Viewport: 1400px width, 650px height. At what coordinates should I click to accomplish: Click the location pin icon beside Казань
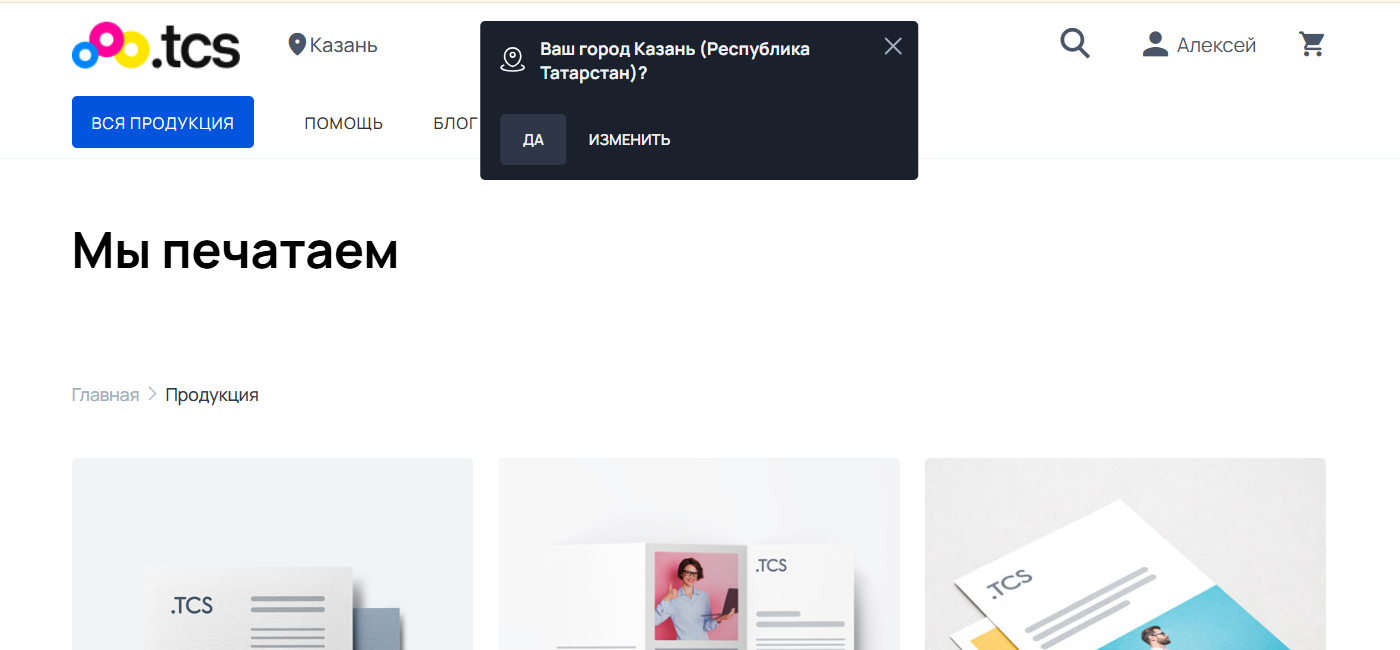296,45
